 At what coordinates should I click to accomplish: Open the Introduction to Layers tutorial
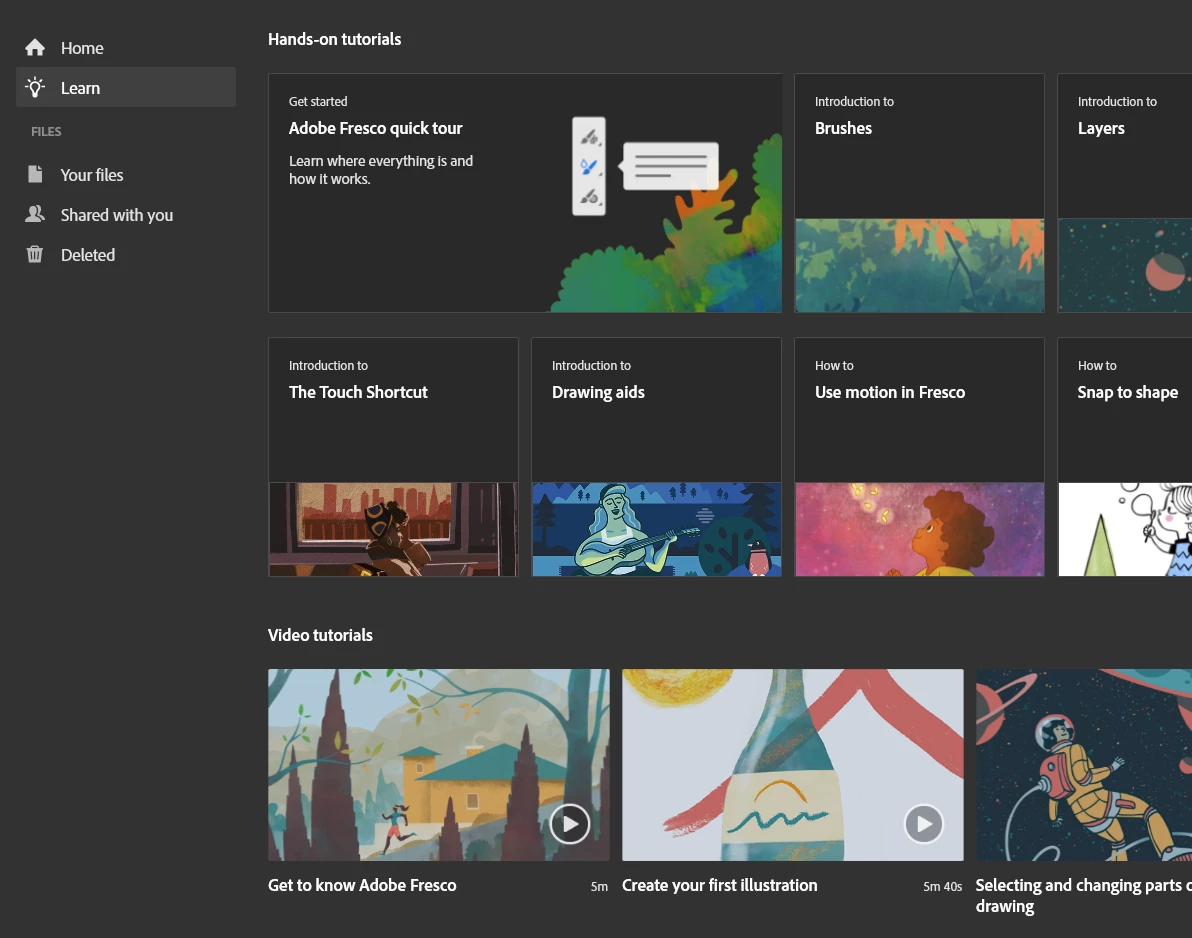(1125, 193)
